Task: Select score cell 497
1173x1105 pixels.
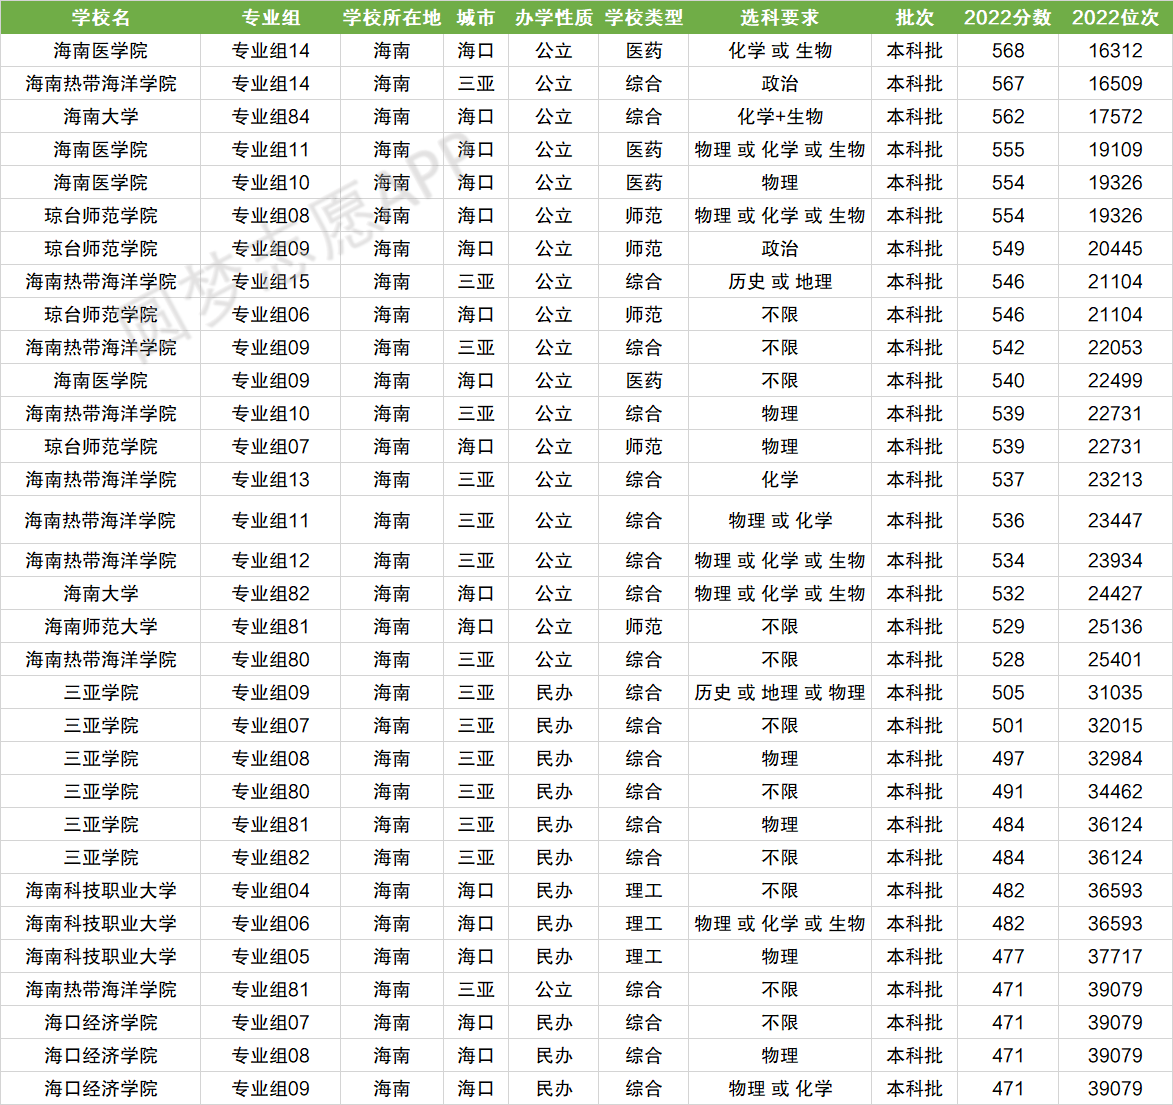Action: click(1008, 759)
